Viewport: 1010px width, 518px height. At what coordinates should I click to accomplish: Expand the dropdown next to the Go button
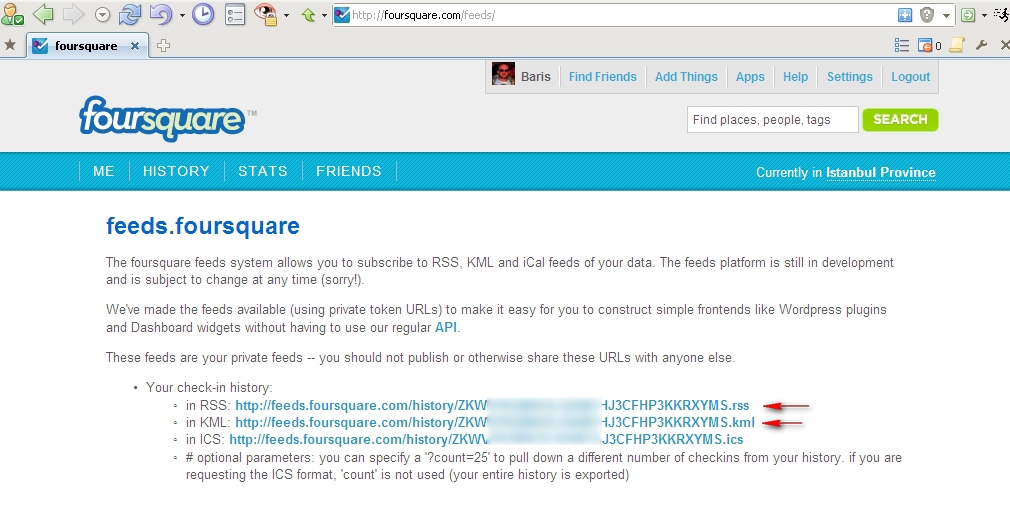[984, 15]
